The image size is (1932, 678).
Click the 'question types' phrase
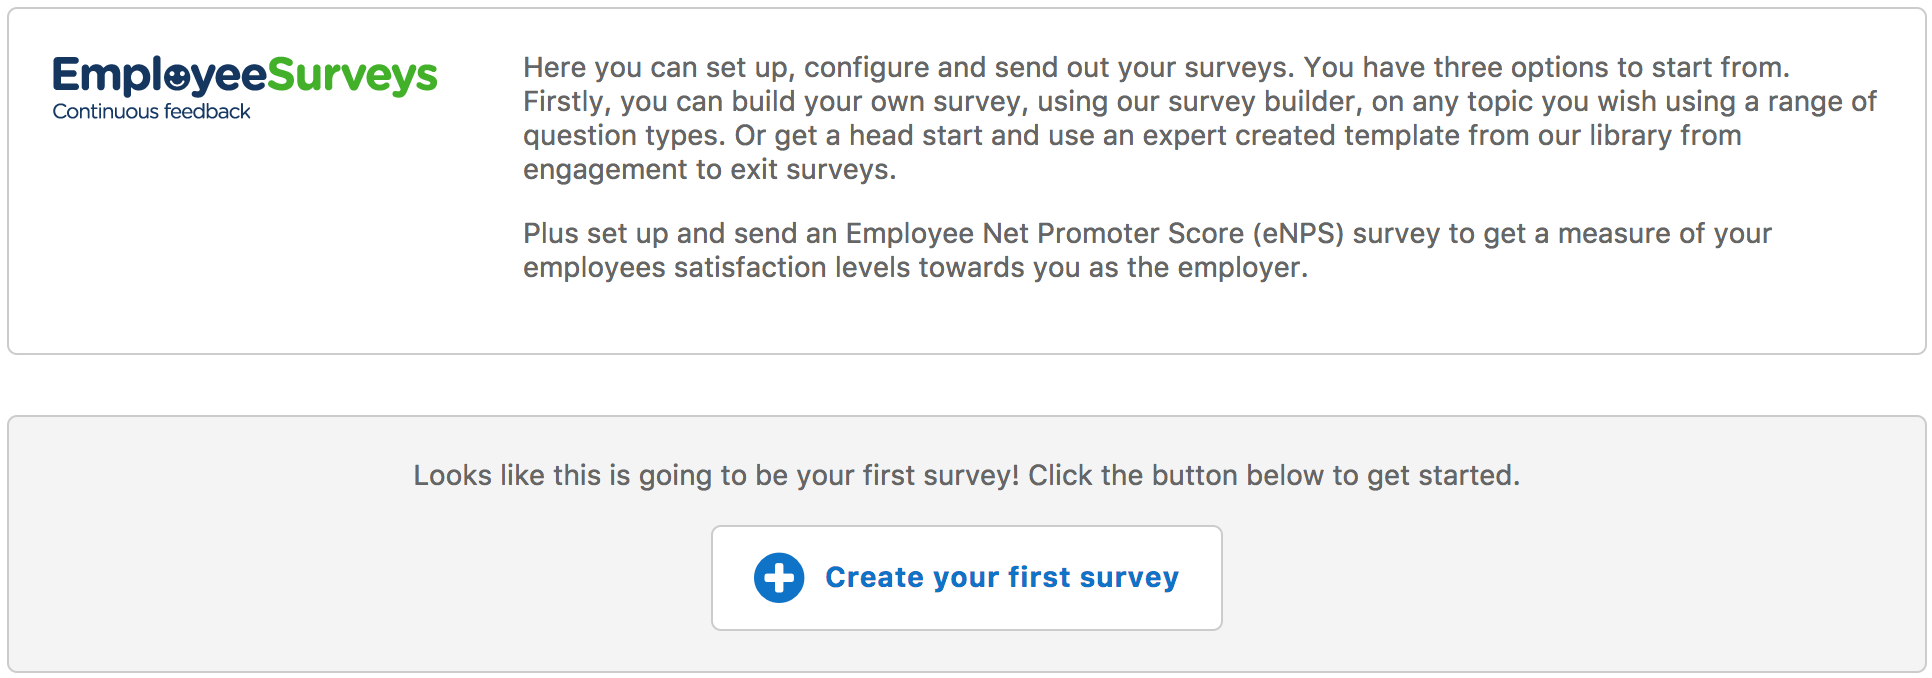623,135
